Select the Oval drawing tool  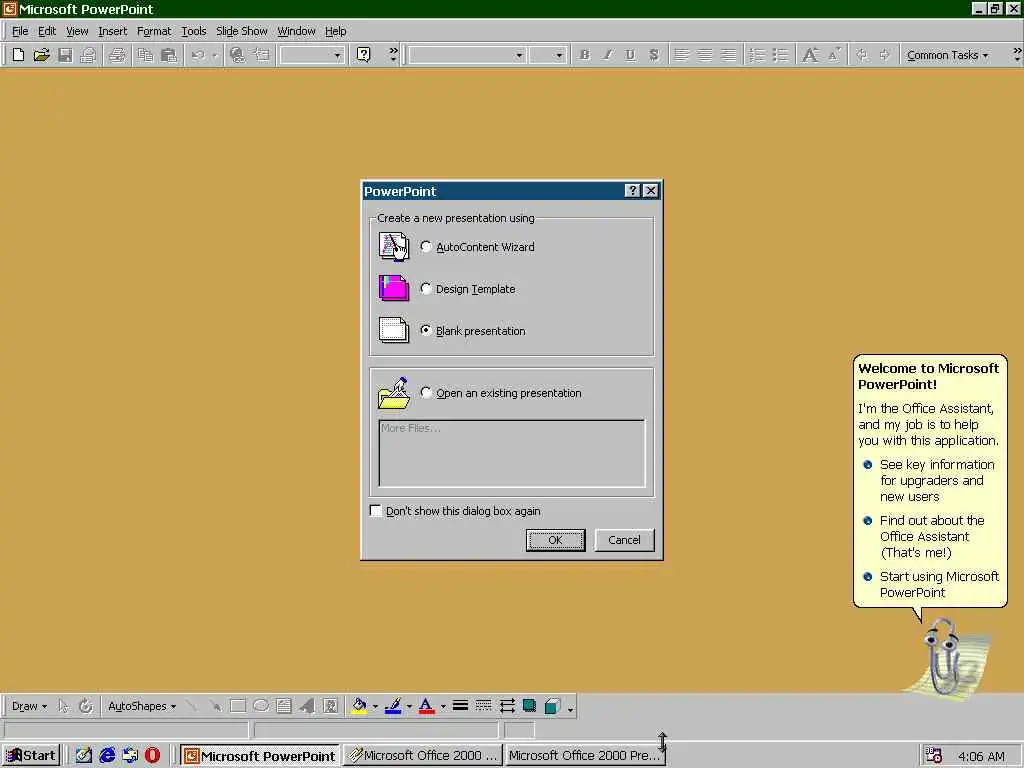click(x=261, y=706)
